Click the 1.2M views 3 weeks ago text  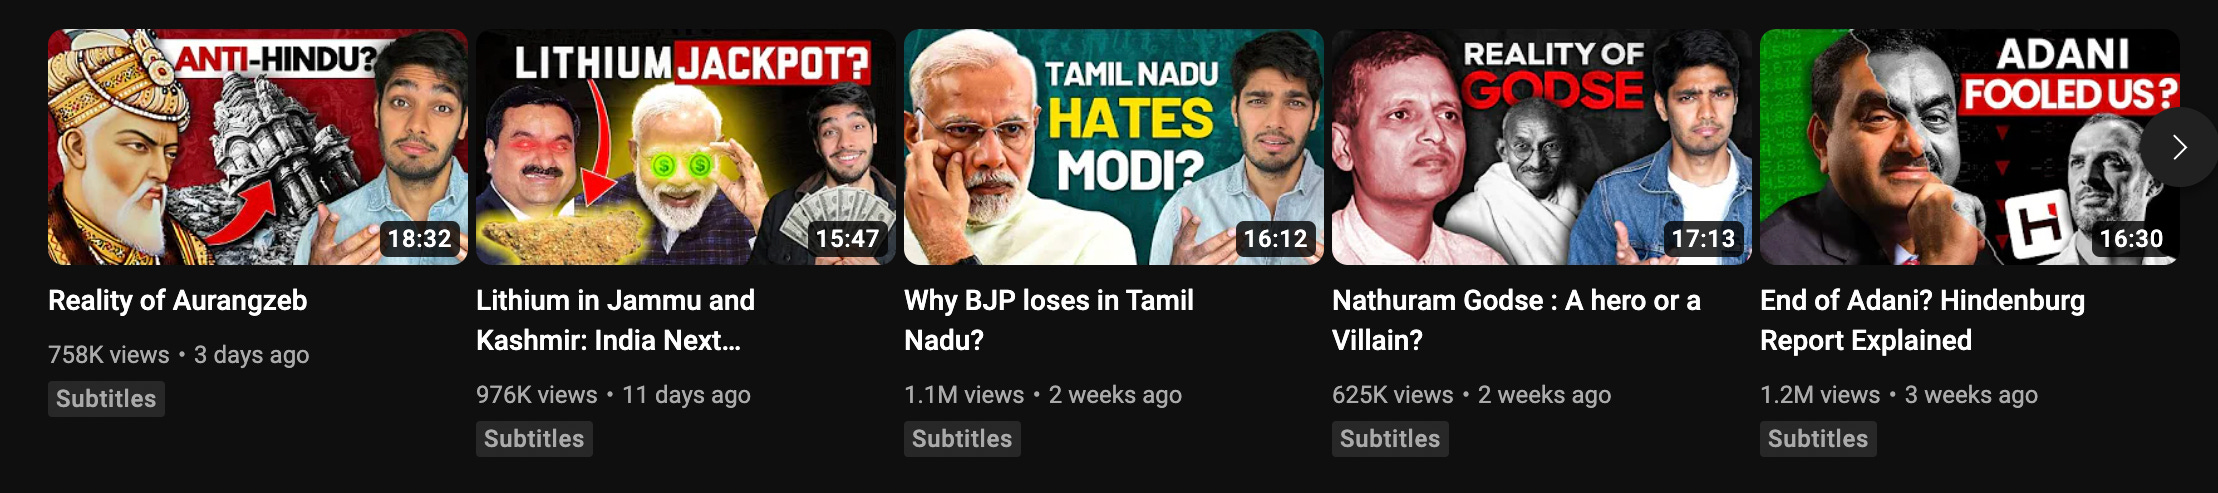1899,395
